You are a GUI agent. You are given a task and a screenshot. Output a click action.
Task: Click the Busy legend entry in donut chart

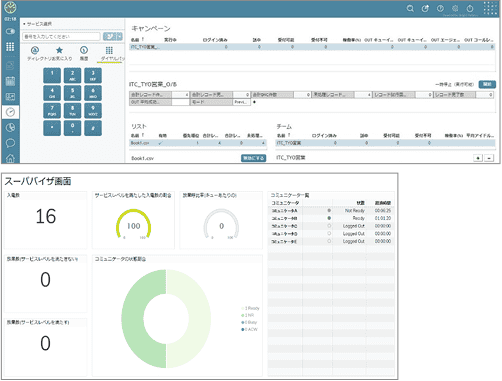[249, 322]
